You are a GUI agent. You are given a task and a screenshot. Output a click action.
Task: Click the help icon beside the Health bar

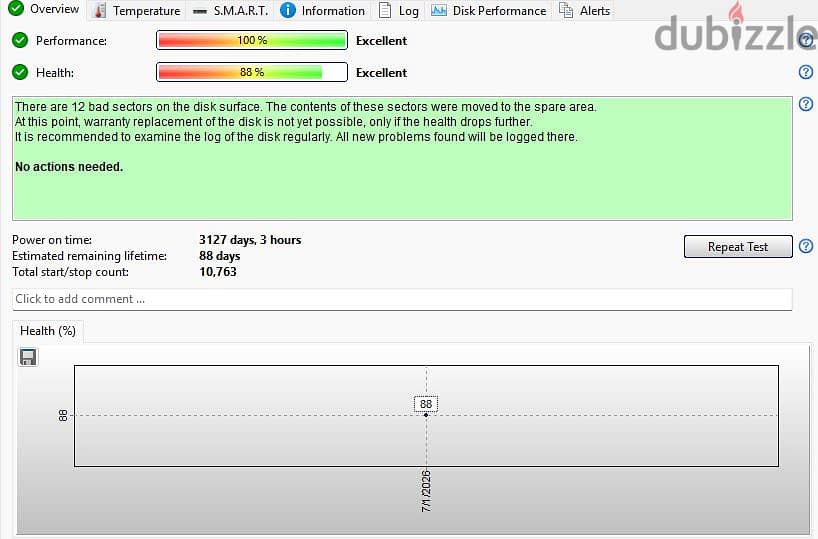coord(806,72)
